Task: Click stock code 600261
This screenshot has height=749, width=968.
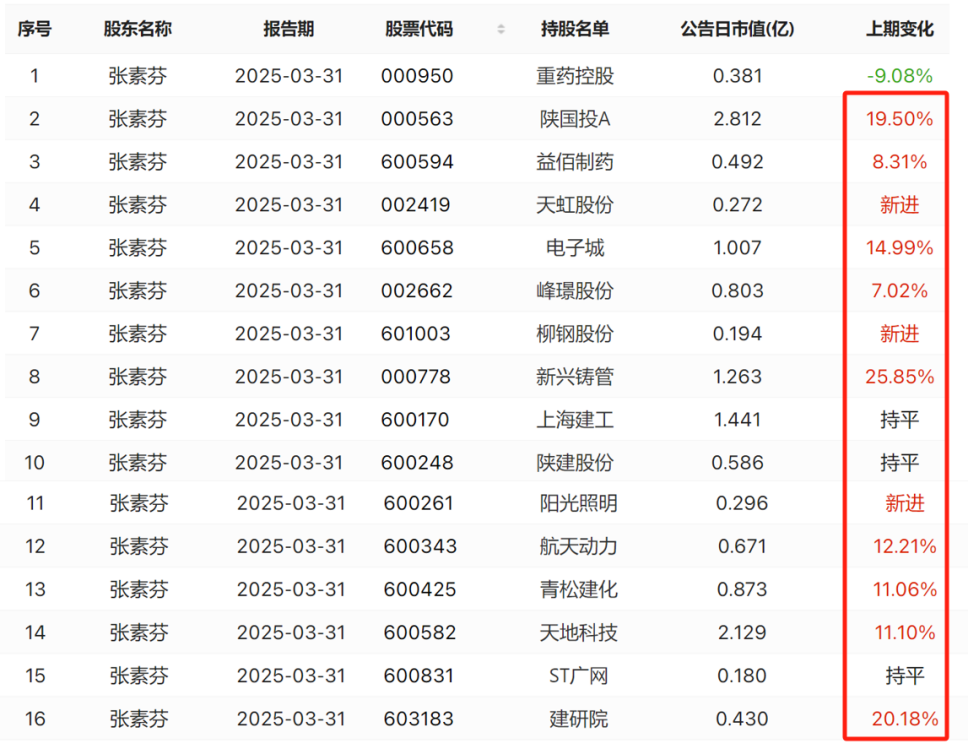Action: click(419, 503)
